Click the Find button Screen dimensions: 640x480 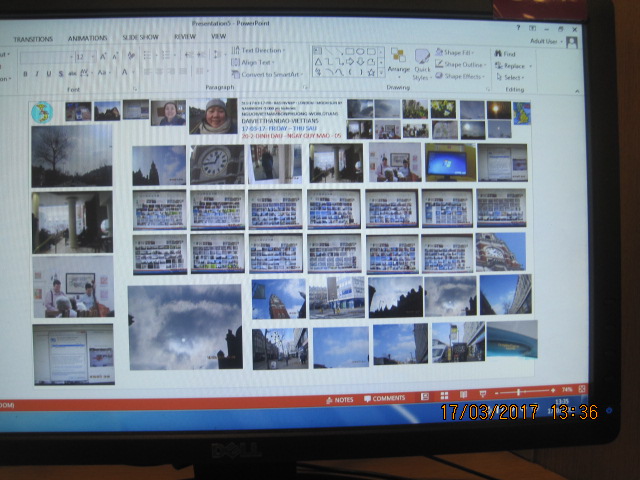(x=505, y=54)
